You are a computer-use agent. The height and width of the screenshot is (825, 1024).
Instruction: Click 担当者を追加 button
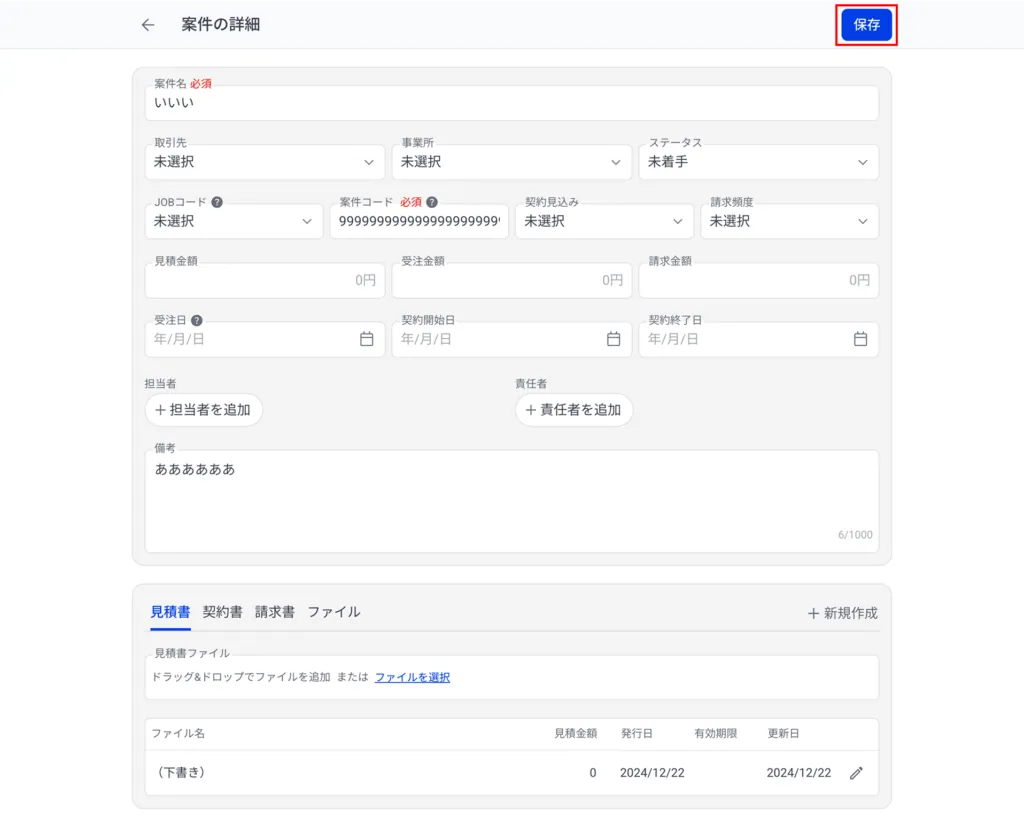tap(203, 410)
